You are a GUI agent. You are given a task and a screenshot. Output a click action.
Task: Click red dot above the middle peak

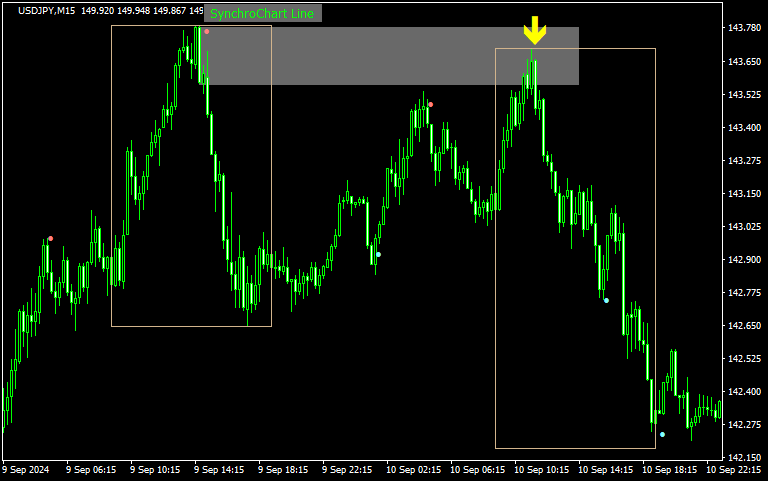430,104
